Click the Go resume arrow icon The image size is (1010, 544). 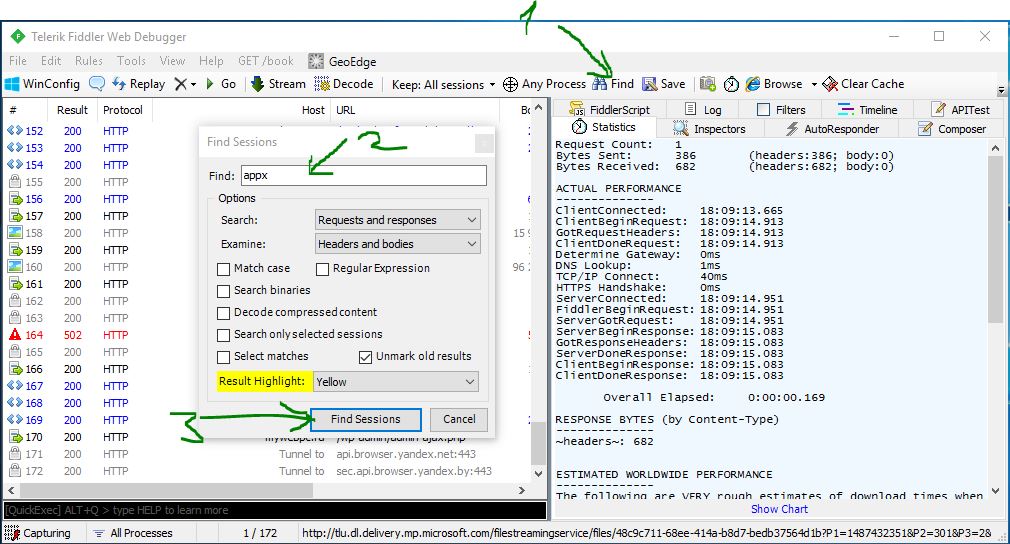pos(210,84)
